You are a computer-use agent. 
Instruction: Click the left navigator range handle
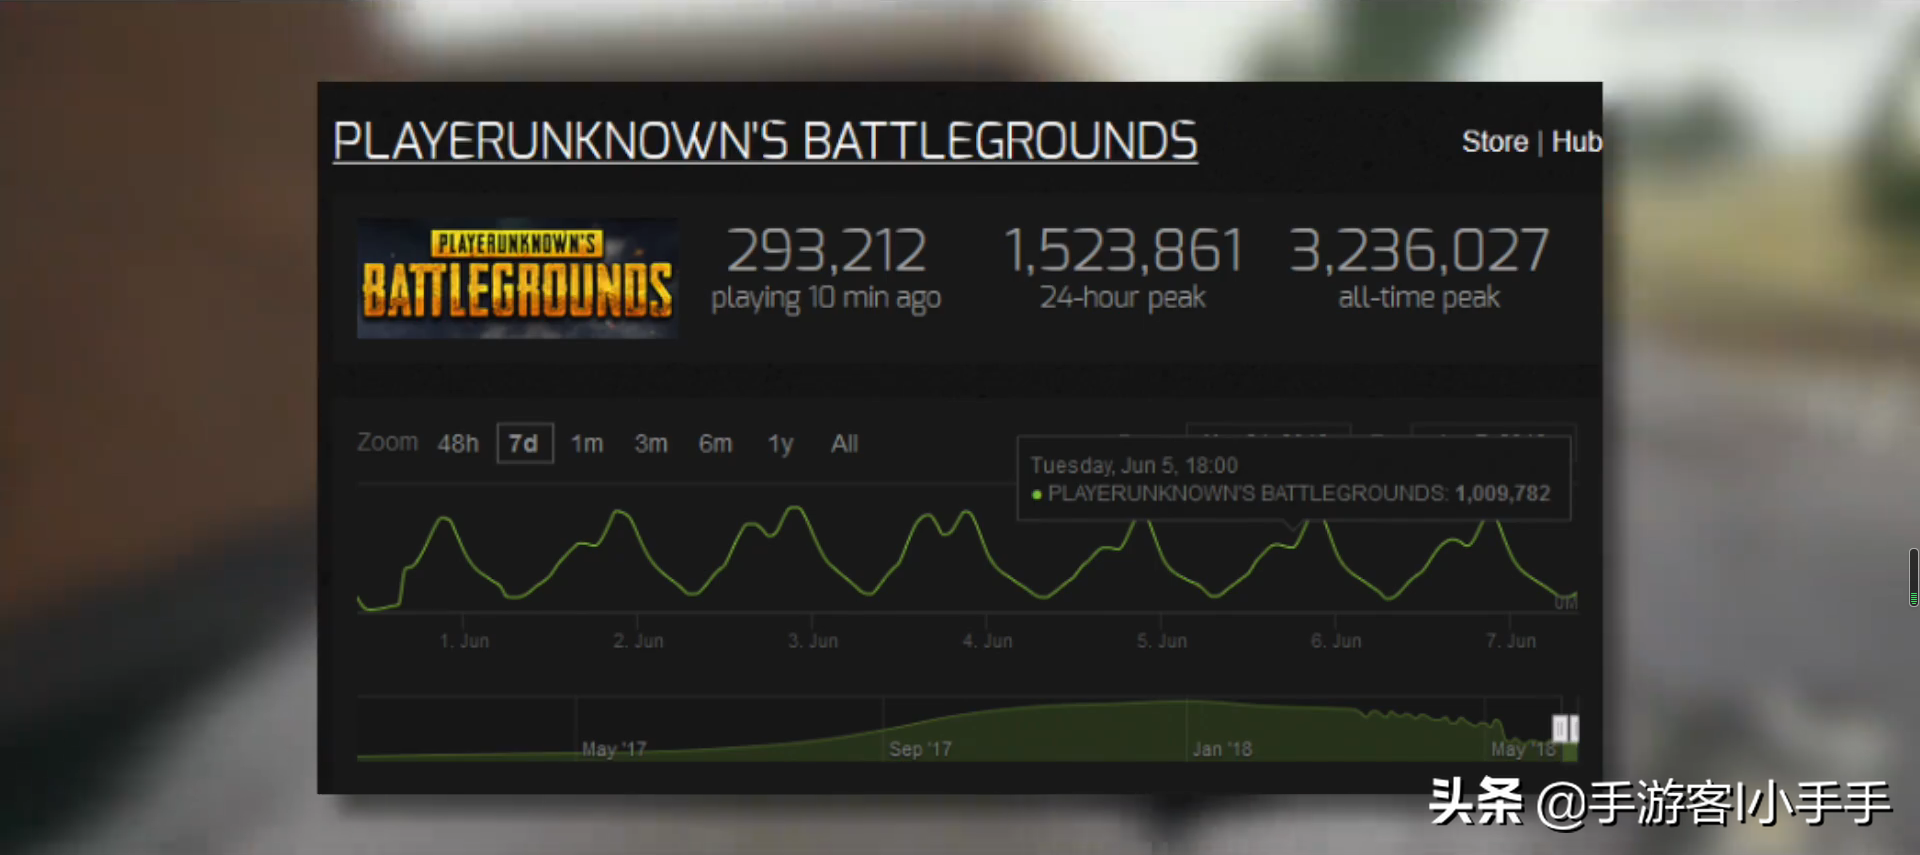[1558, 728]
